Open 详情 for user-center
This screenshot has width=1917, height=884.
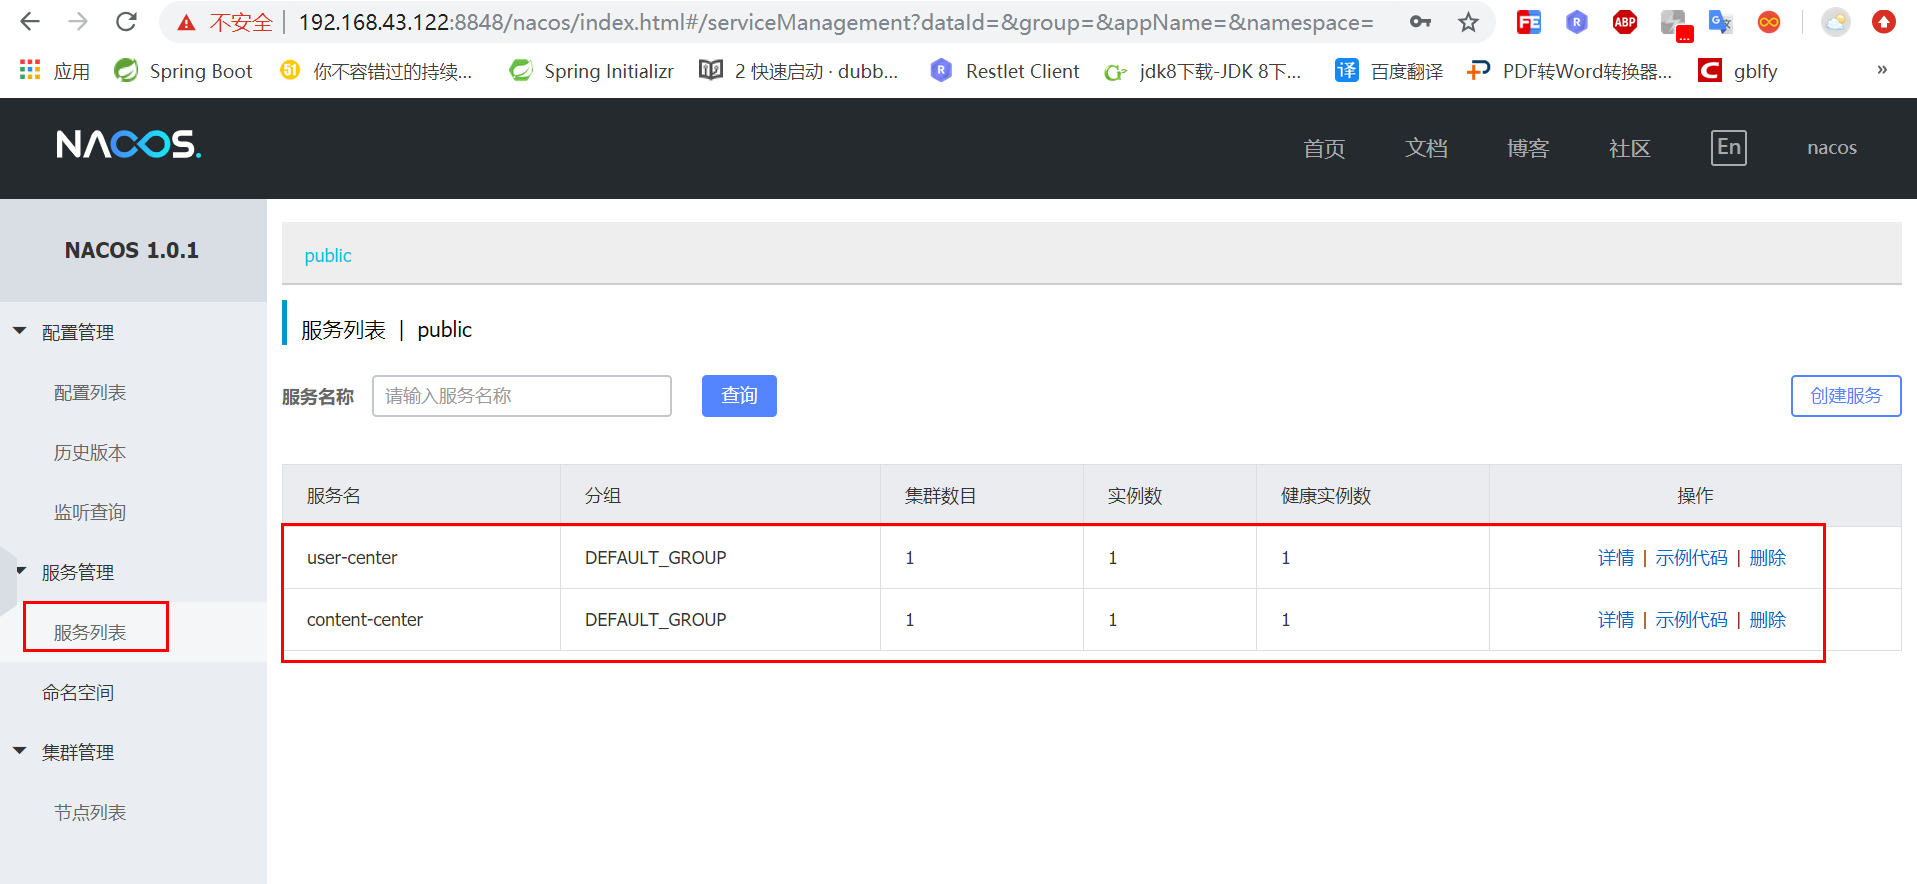(1616, 558)
